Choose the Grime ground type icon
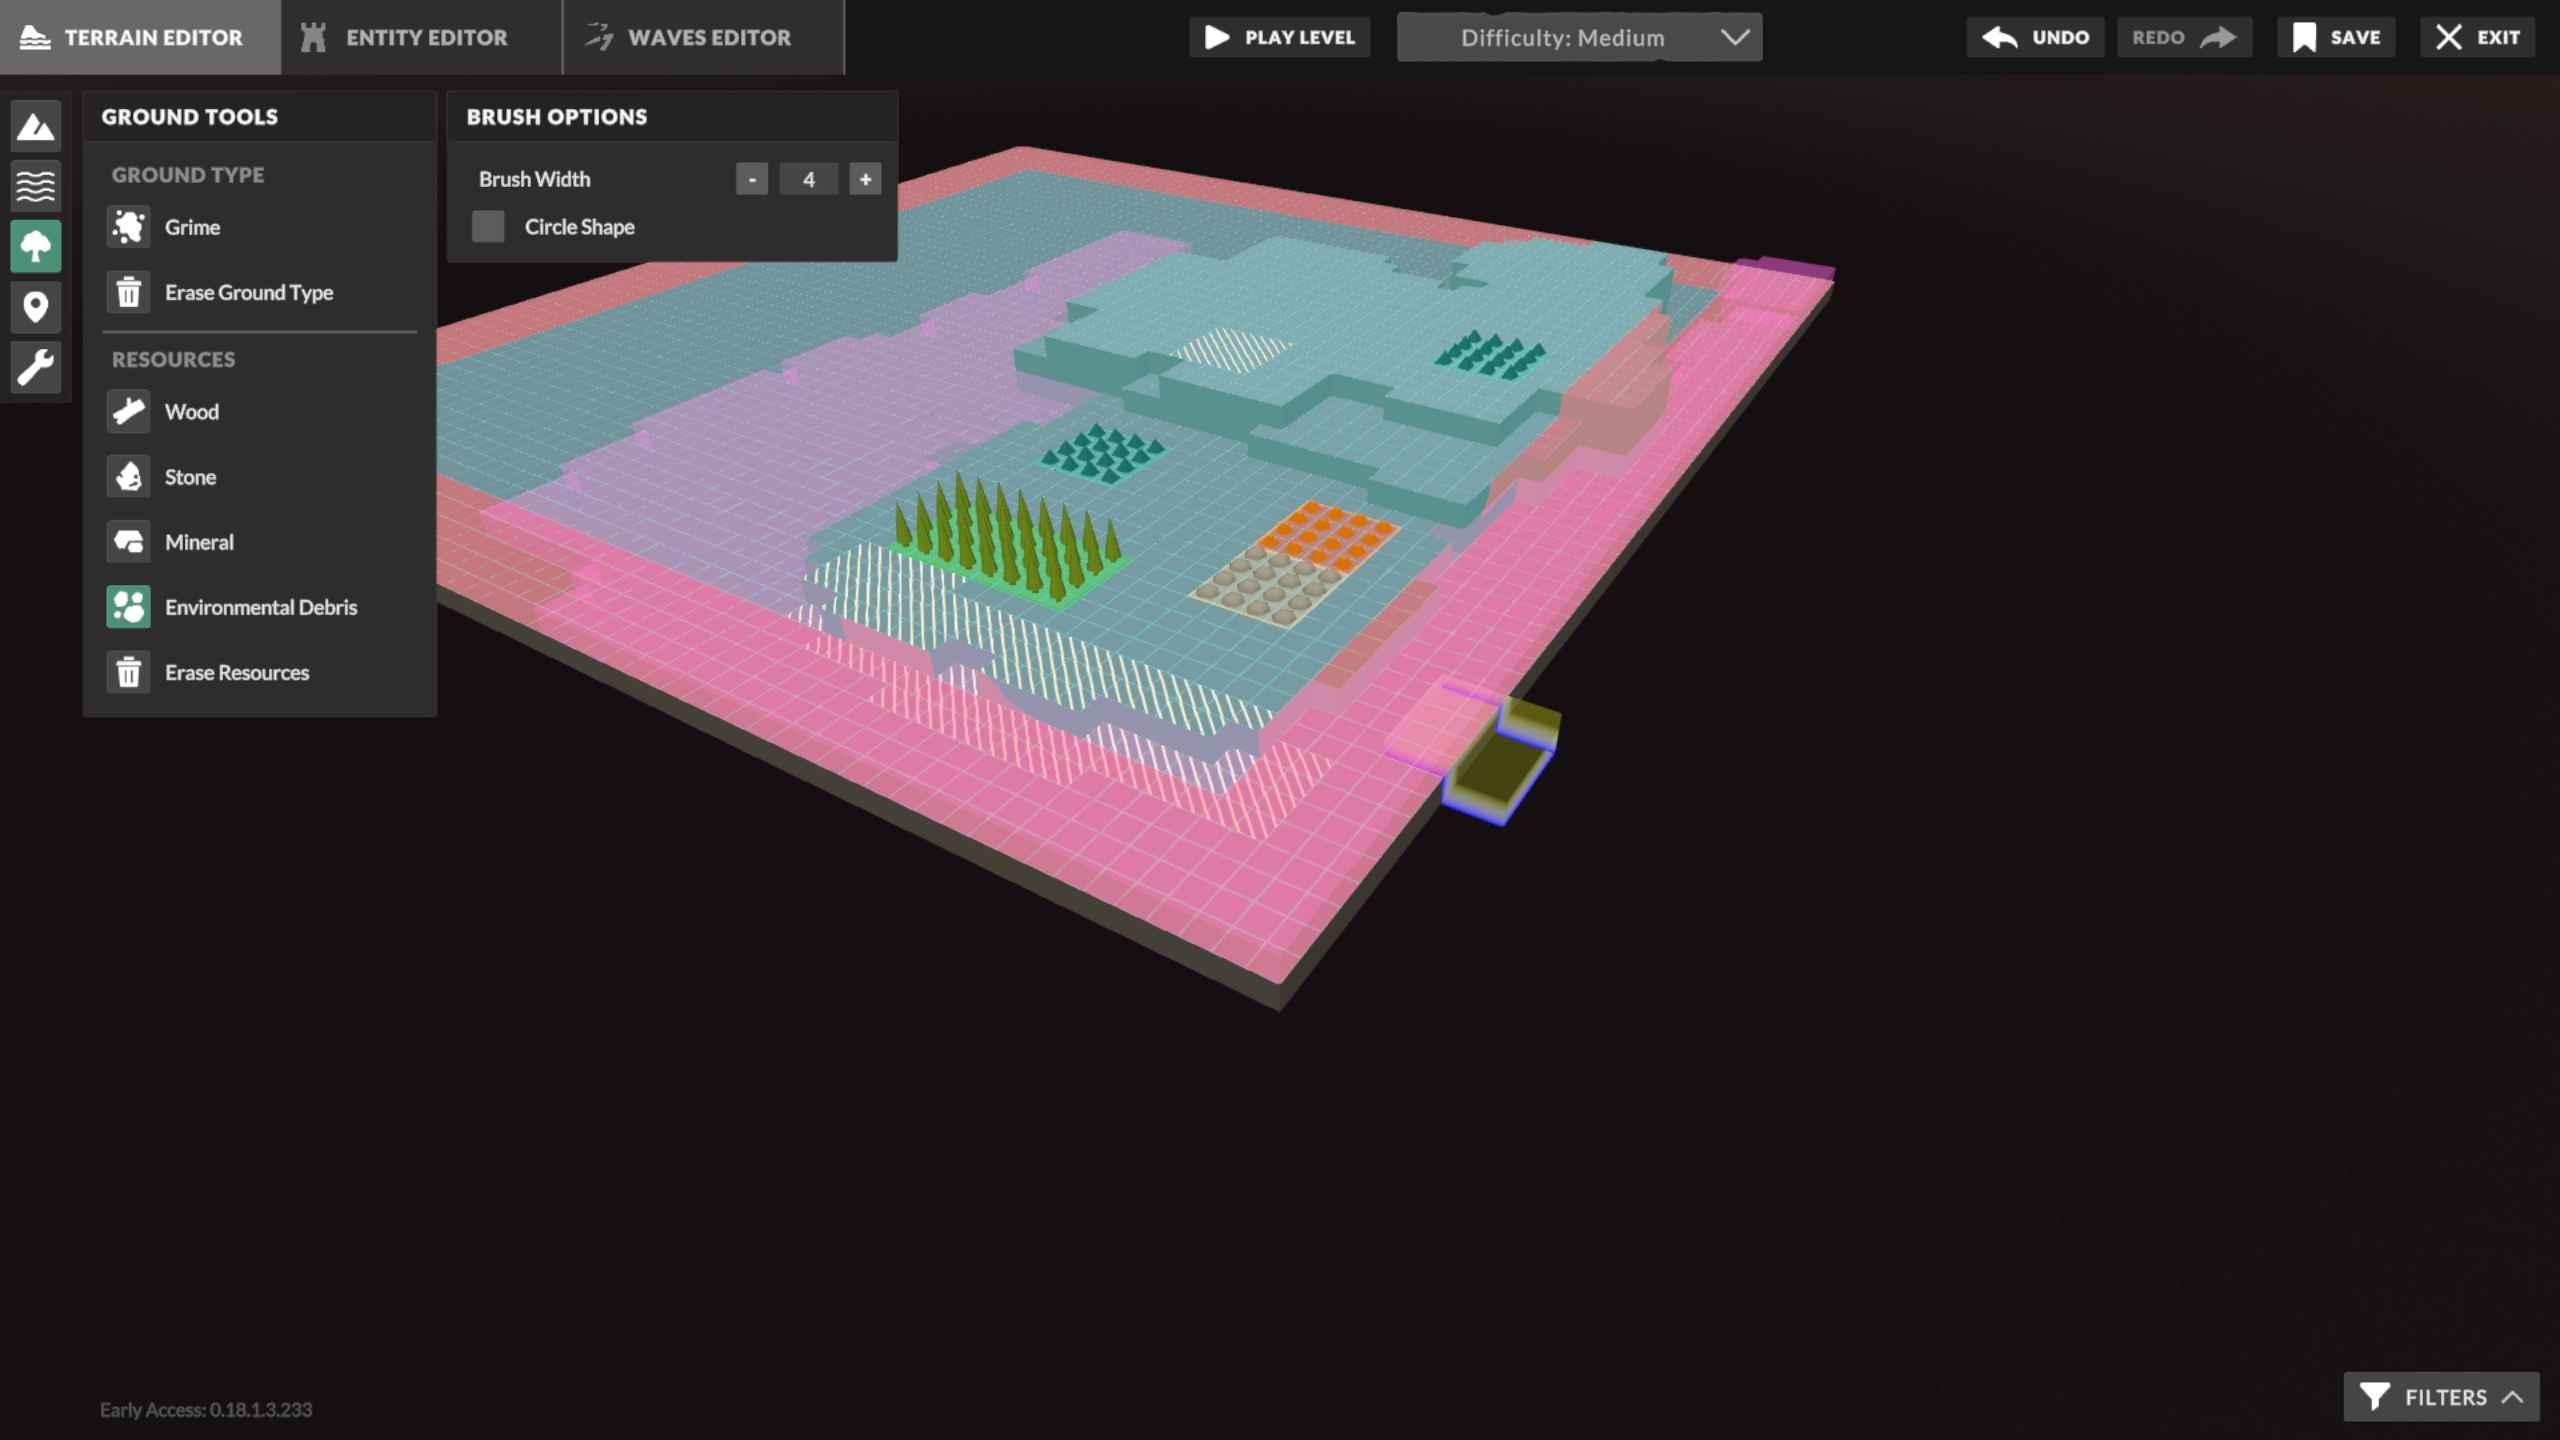Viewport: 2560px width, 1440px height. pyautogui.click(x=129, y=227)
